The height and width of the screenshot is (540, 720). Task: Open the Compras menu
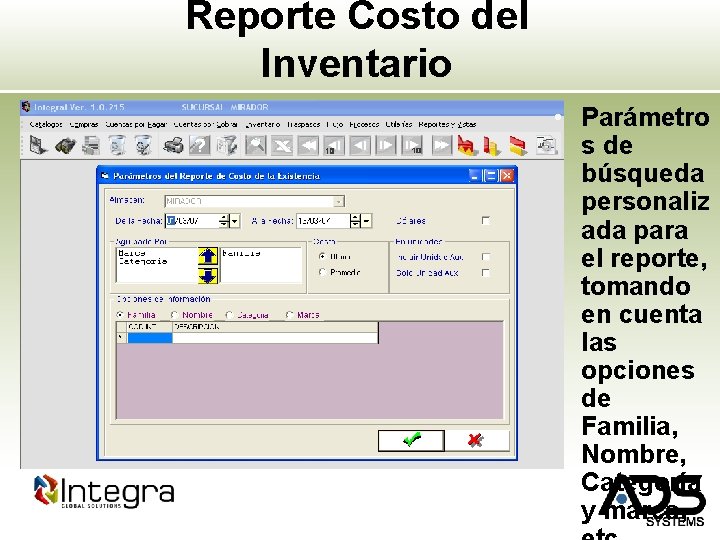(x=84, y=124)
